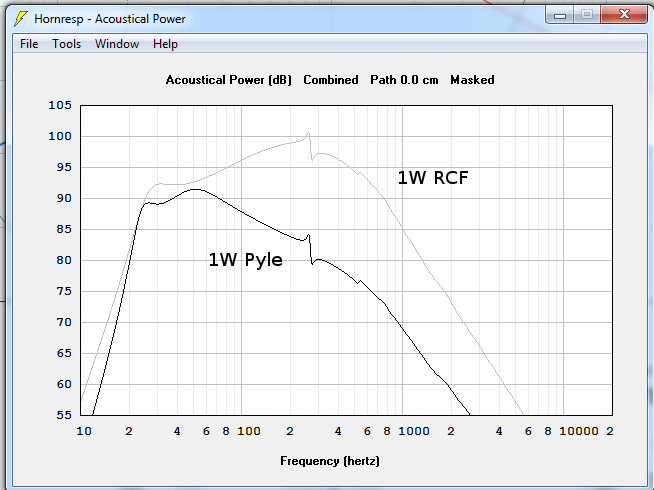654x490 pixels.
Task: Click the disabled maximize window button
Action: (x=586, y=15)
